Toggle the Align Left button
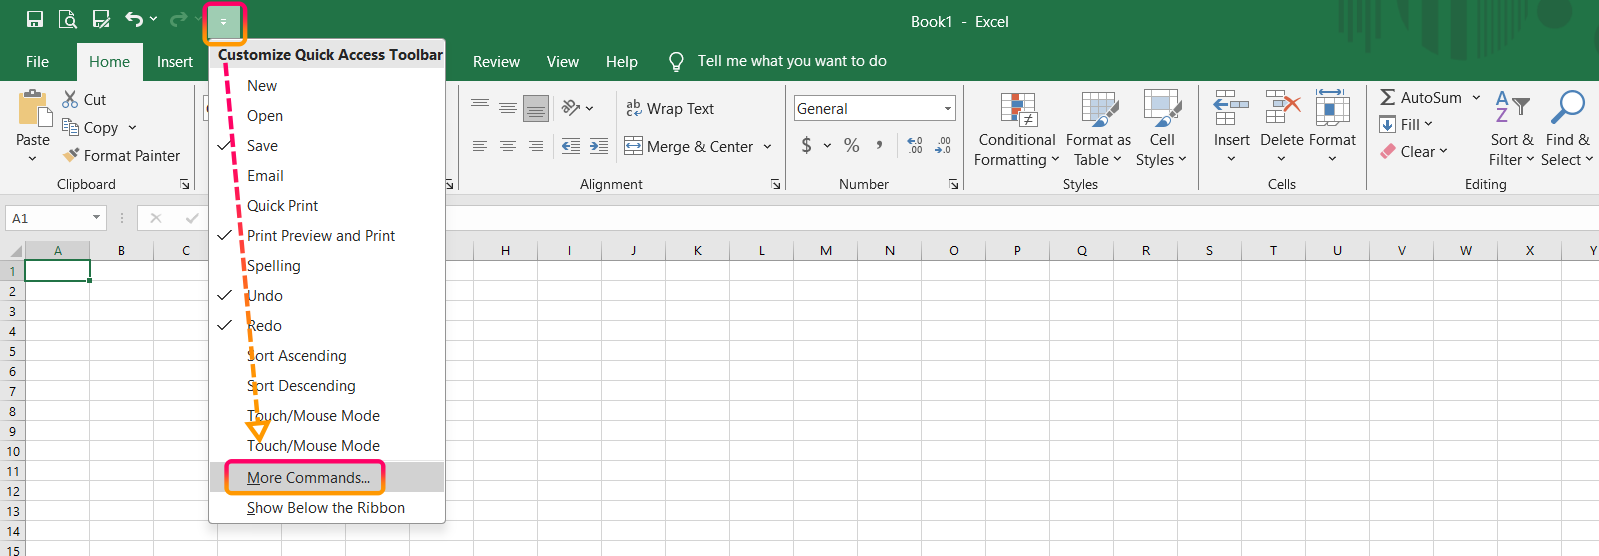 coord(480,146)
